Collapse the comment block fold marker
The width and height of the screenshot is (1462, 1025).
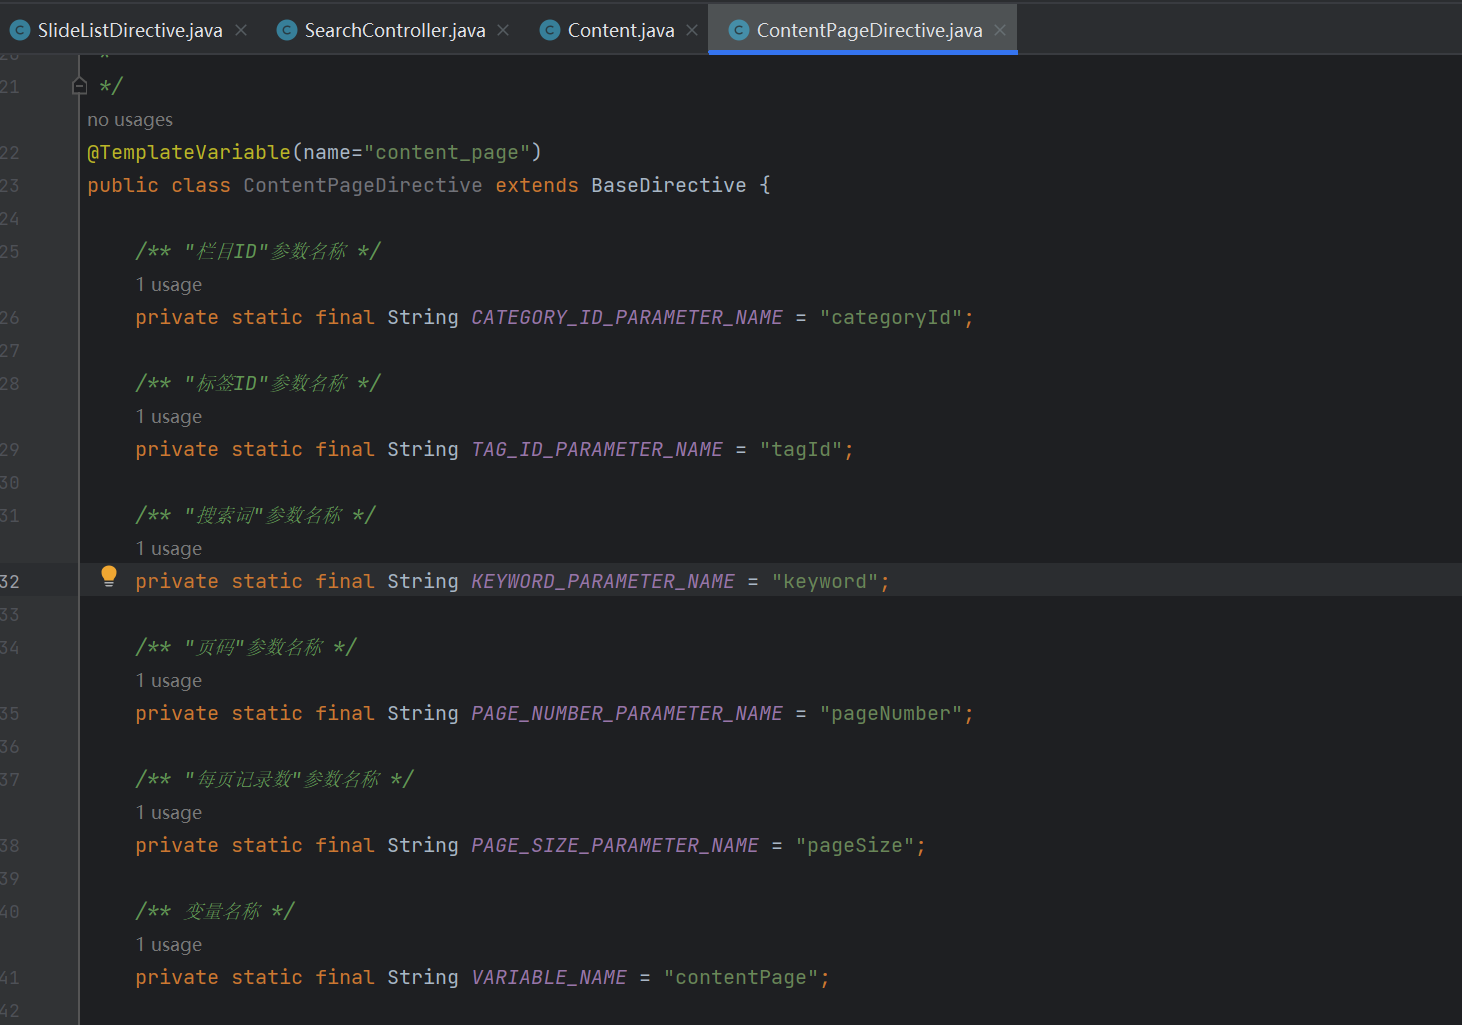[x=80, y=86]
